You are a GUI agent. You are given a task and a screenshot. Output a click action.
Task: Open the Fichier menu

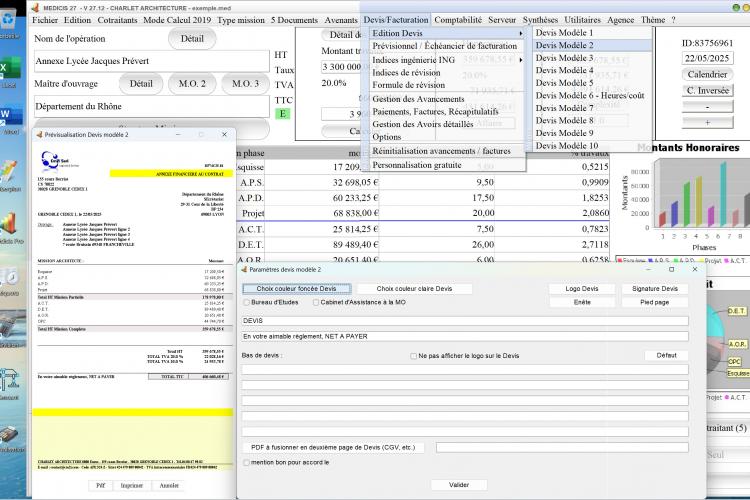[x=45, y=20]
